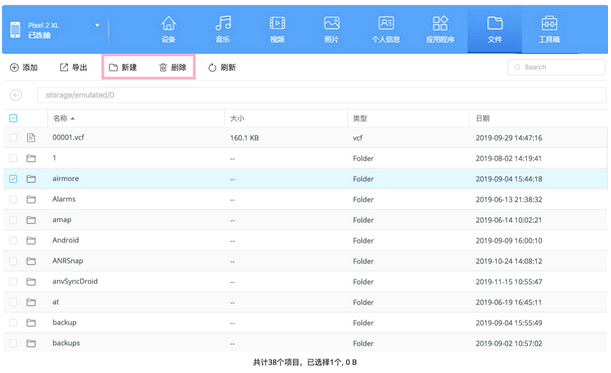
Task: Select the file name 00001.vcf
Action: (x=68, y=137)
